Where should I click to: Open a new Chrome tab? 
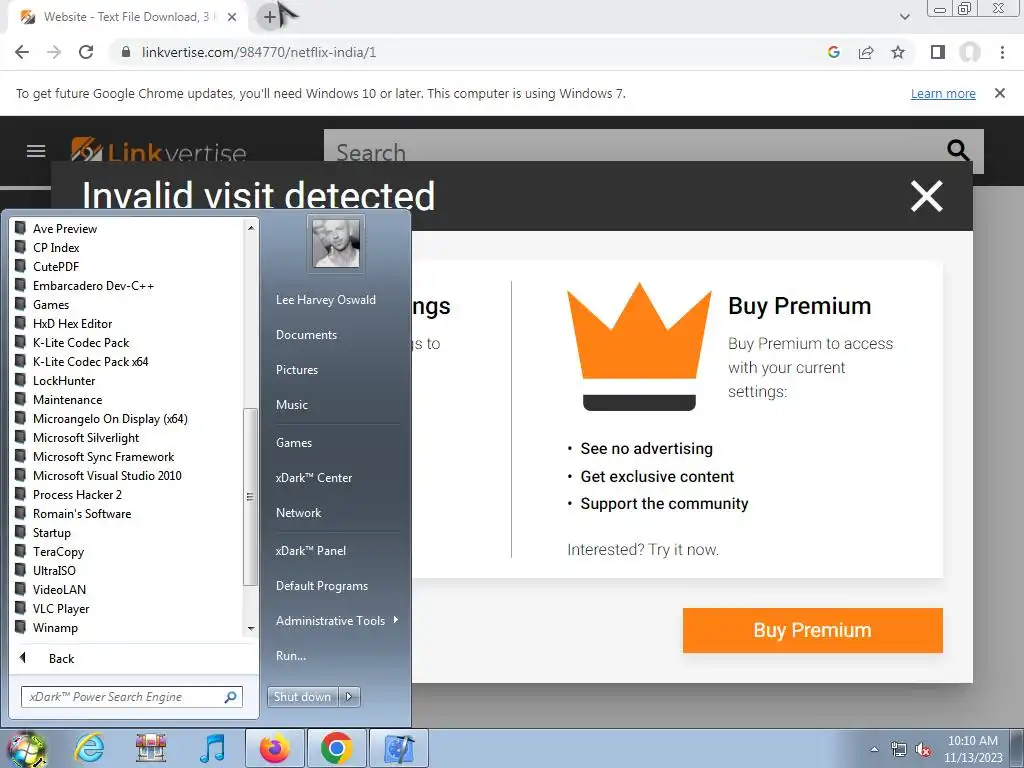pos(269,17)
